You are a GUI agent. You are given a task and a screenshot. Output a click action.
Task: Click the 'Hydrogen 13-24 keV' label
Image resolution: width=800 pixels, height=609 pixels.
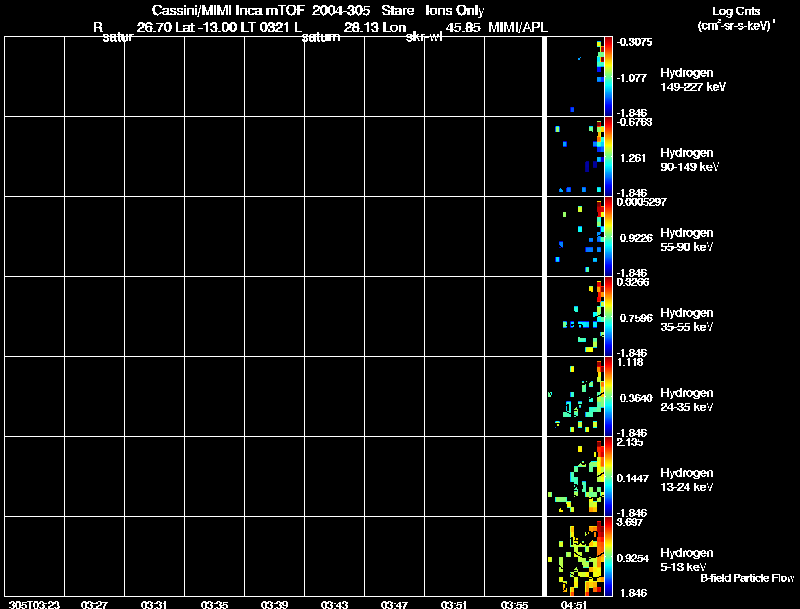(x=687, y=480)
